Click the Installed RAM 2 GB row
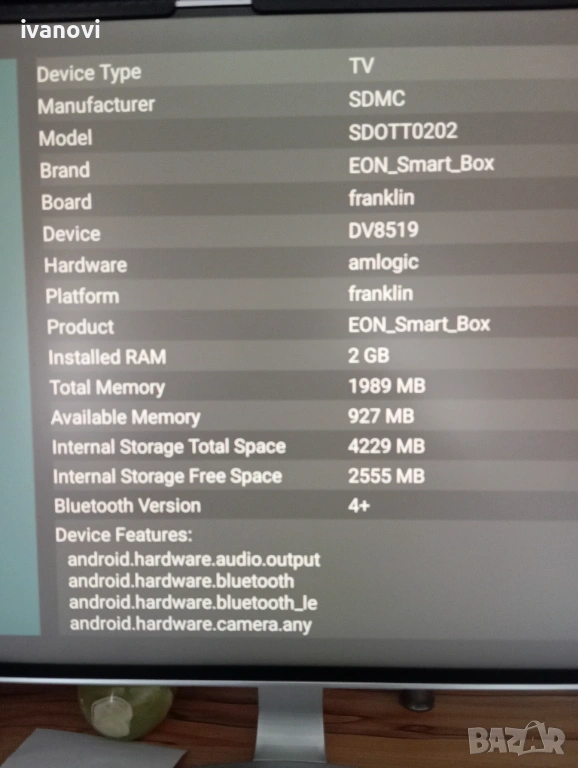The width and height of the screenshot is (578, 768). coord(313,356)
